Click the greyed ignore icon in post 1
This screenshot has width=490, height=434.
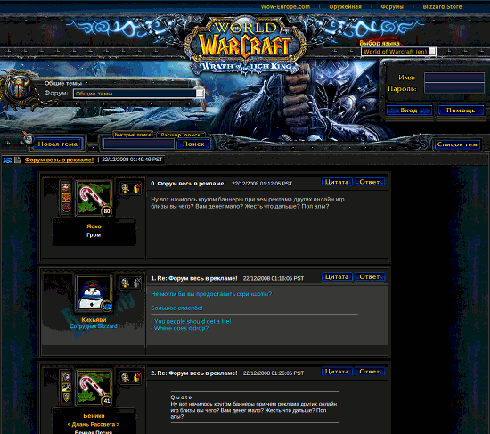click(137, 283)
